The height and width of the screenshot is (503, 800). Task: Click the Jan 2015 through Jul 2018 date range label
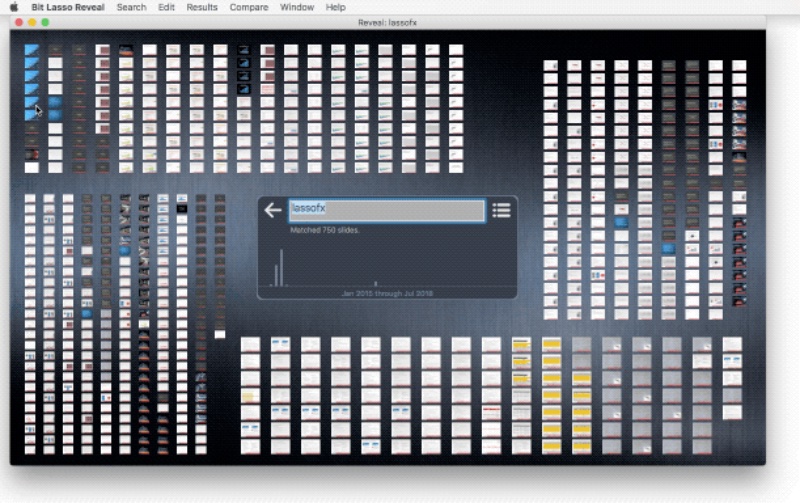[x=387, y=294]
